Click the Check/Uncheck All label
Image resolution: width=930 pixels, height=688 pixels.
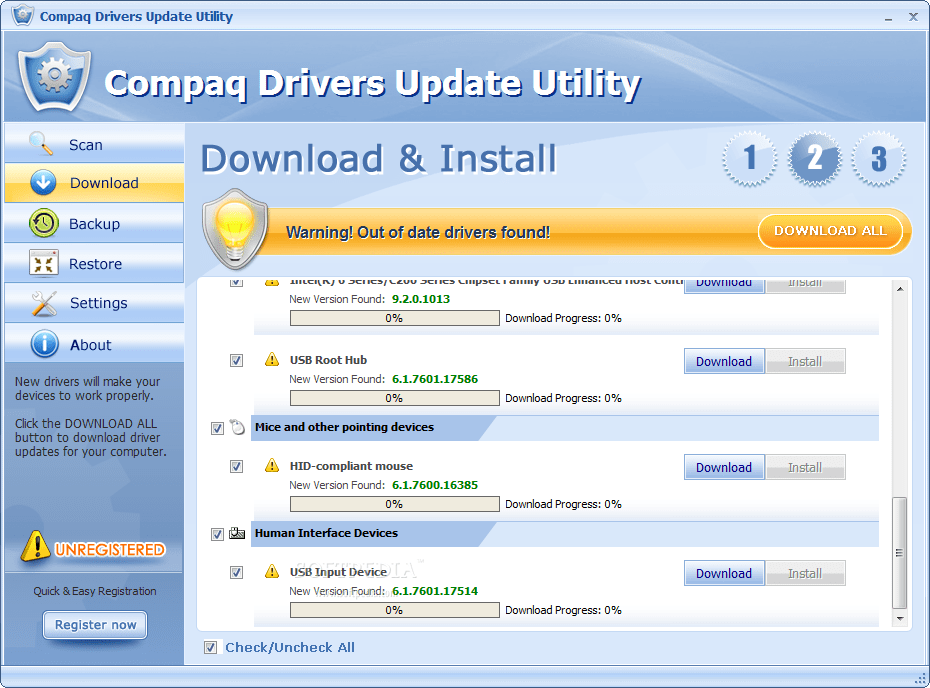tap(289, 647)
